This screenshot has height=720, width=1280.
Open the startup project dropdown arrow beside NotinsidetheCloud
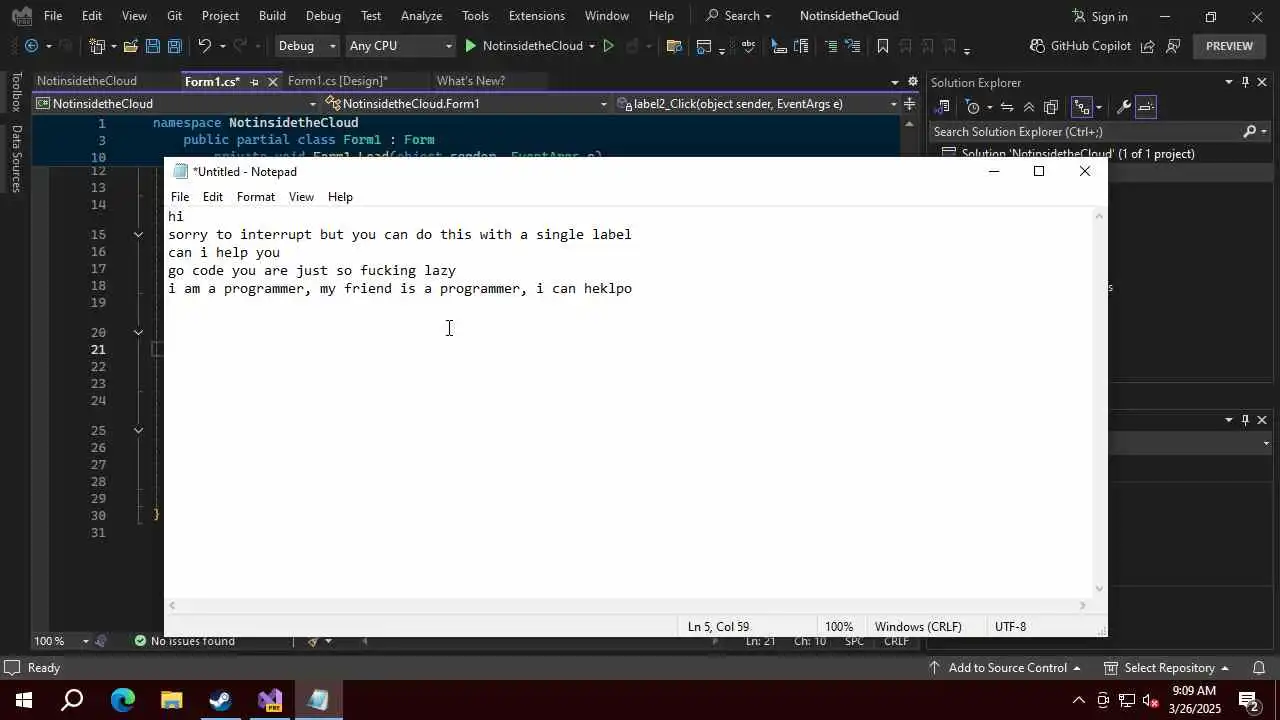(592, 46)
